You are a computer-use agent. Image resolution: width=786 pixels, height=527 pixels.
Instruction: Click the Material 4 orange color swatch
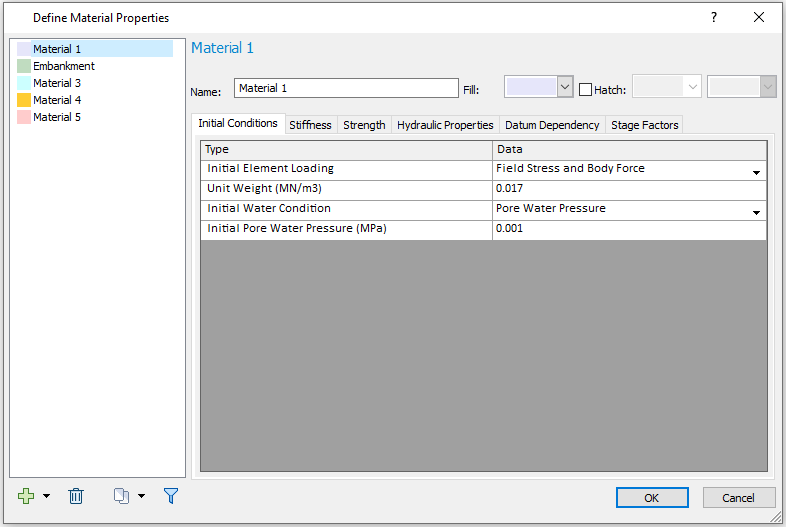coord(24,100)
